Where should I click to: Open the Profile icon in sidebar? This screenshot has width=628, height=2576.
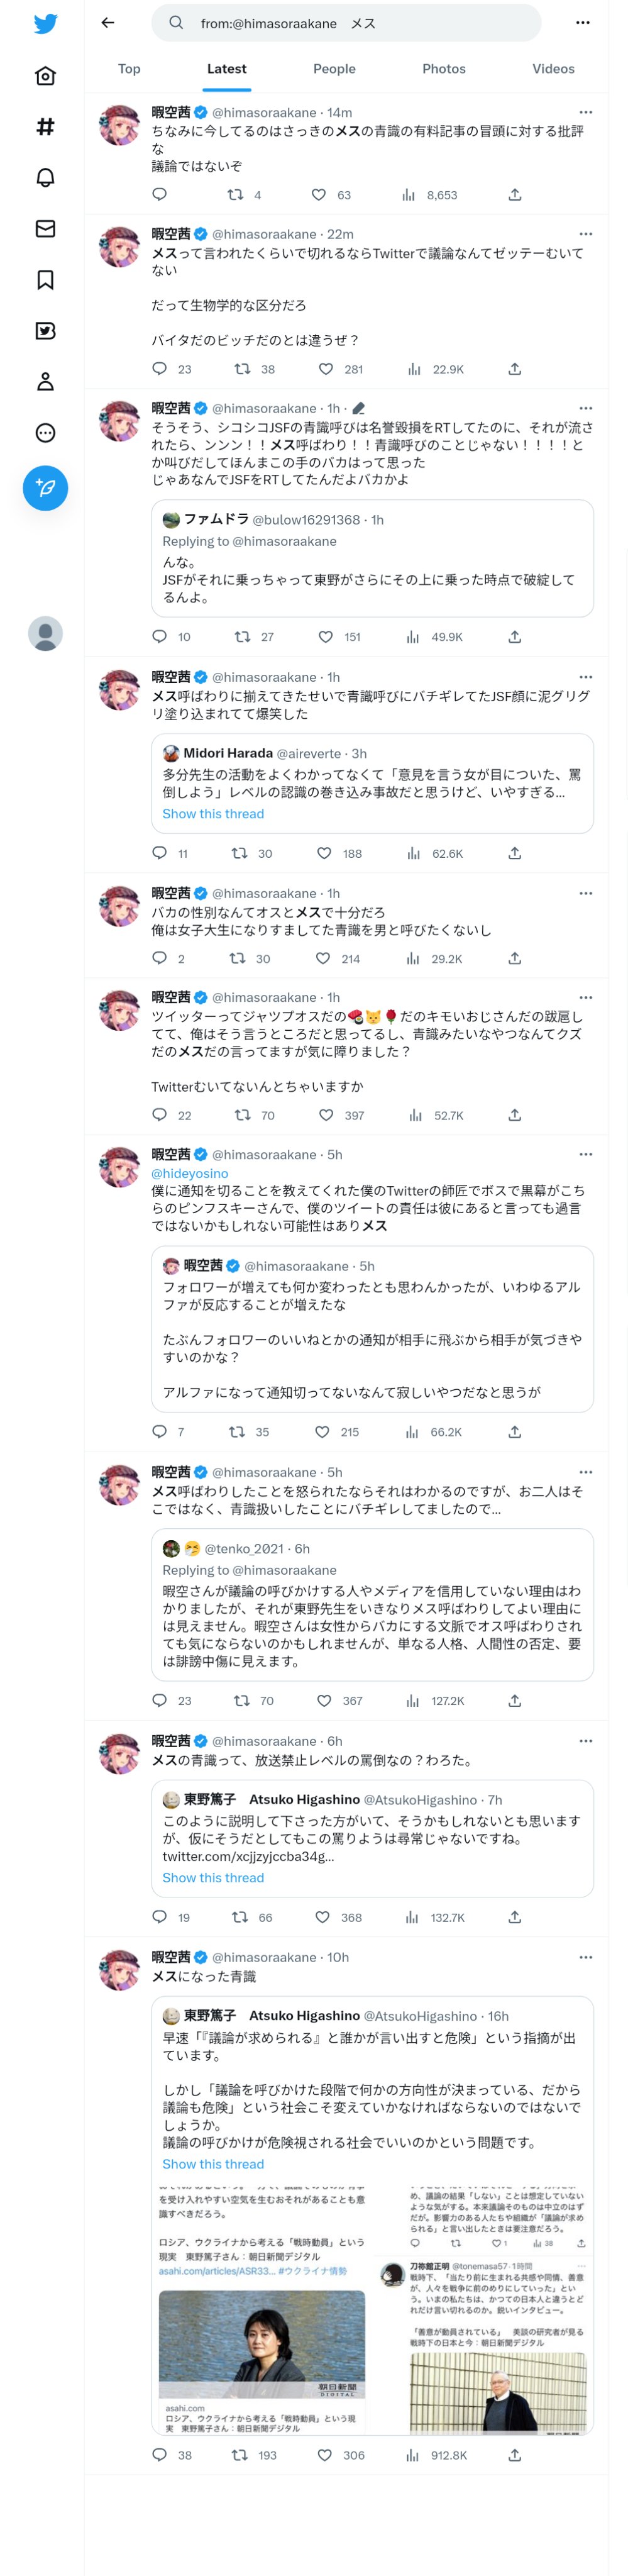pos(45,382)
